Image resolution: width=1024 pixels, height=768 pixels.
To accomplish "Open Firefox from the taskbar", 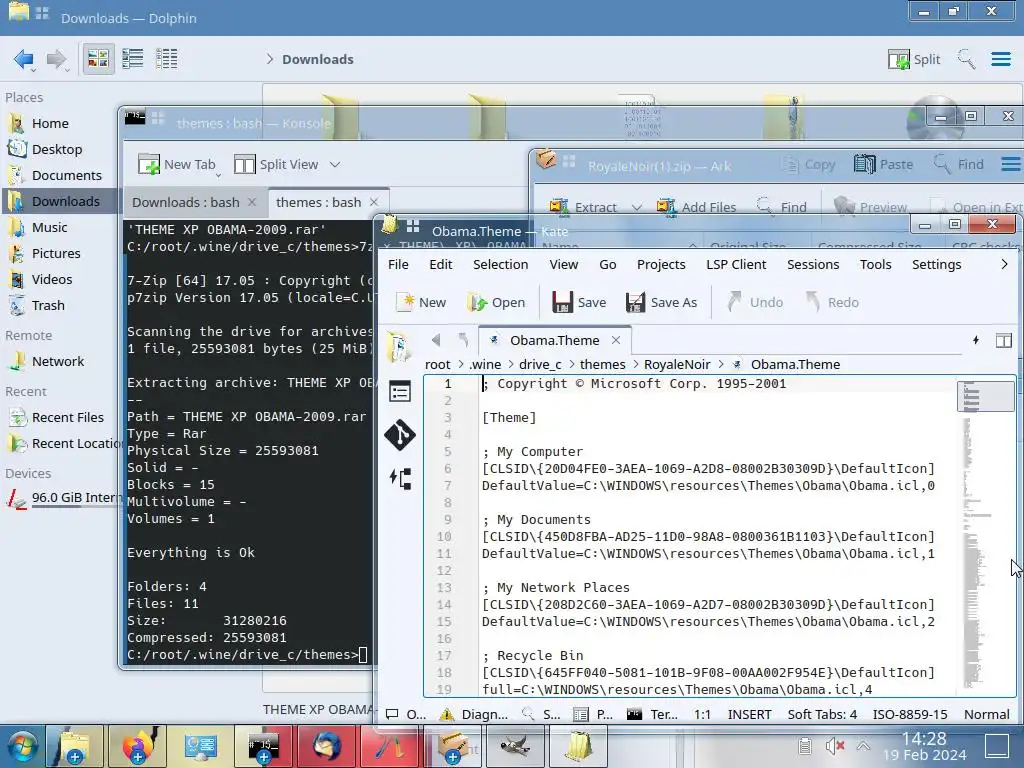I will click(x=137, y=746).
